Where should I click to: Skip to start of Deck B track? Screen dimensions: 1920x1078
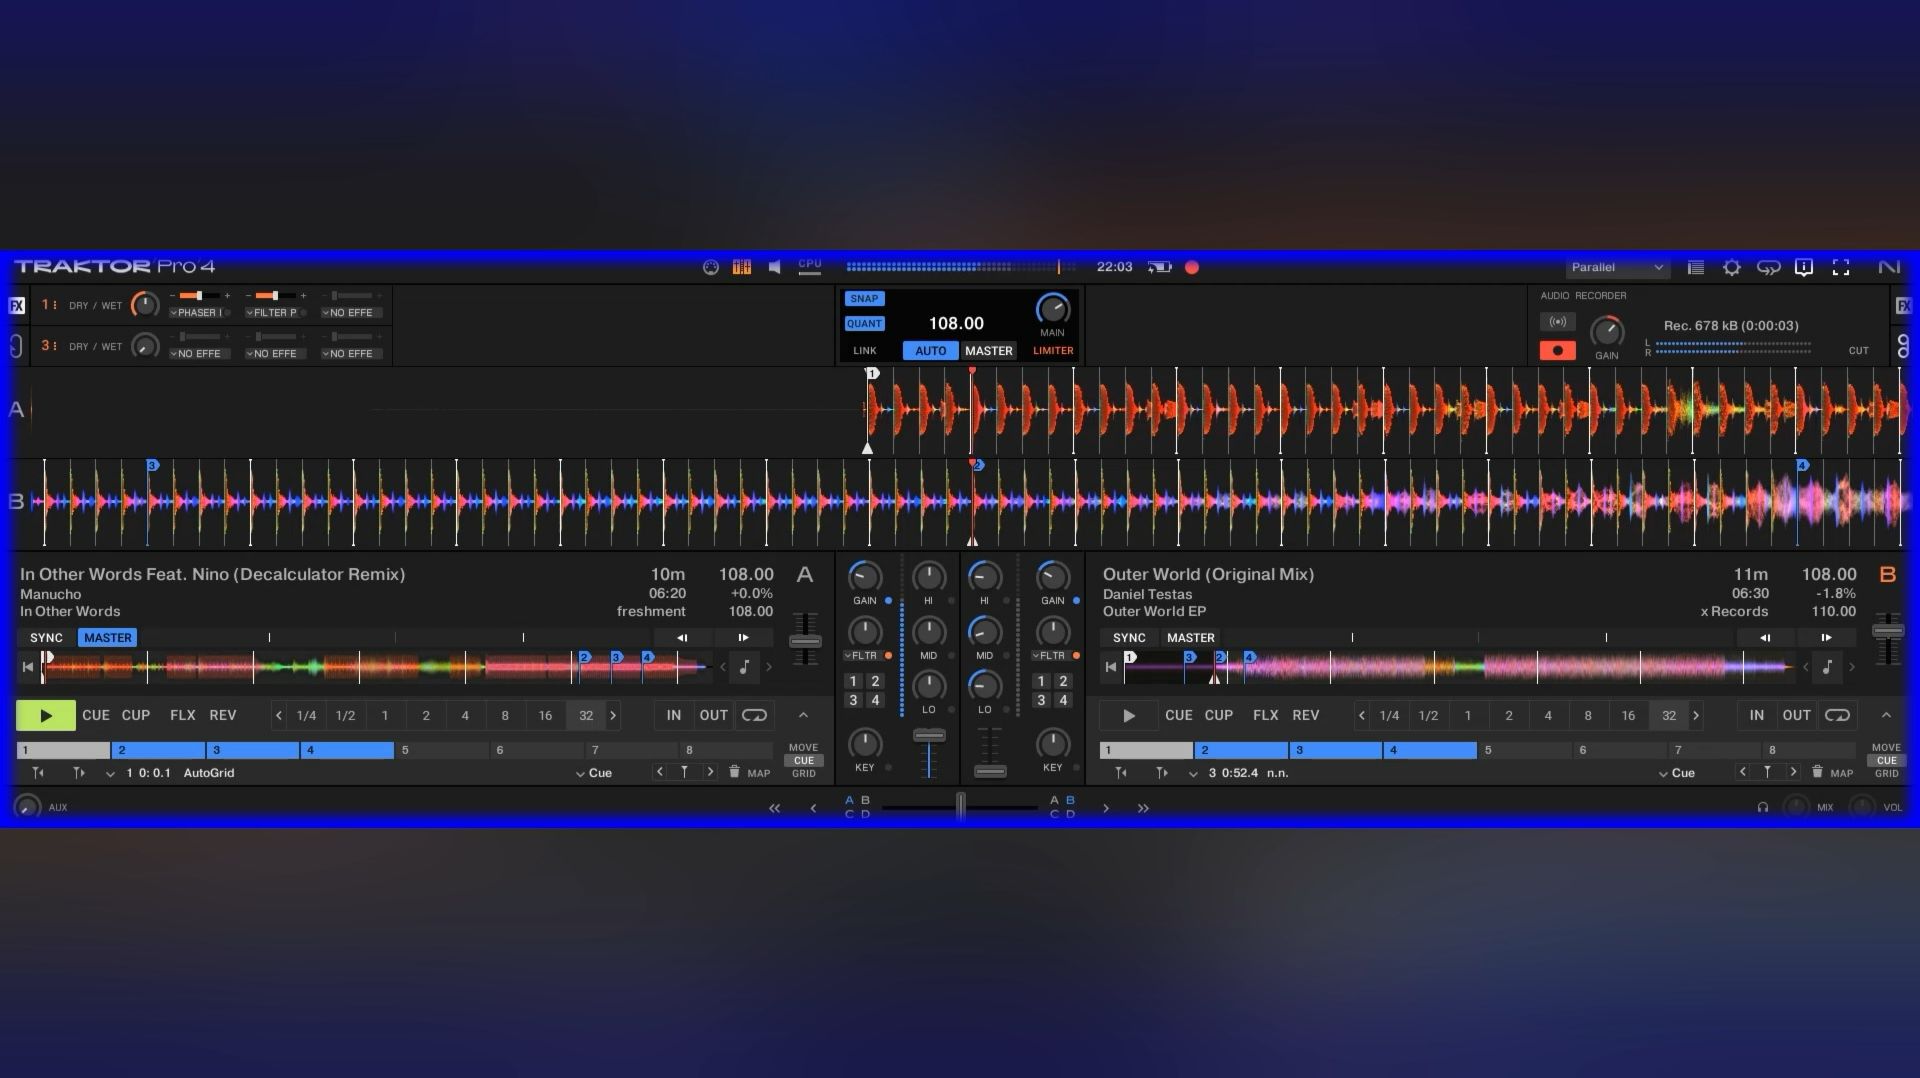coord(1111,667)
